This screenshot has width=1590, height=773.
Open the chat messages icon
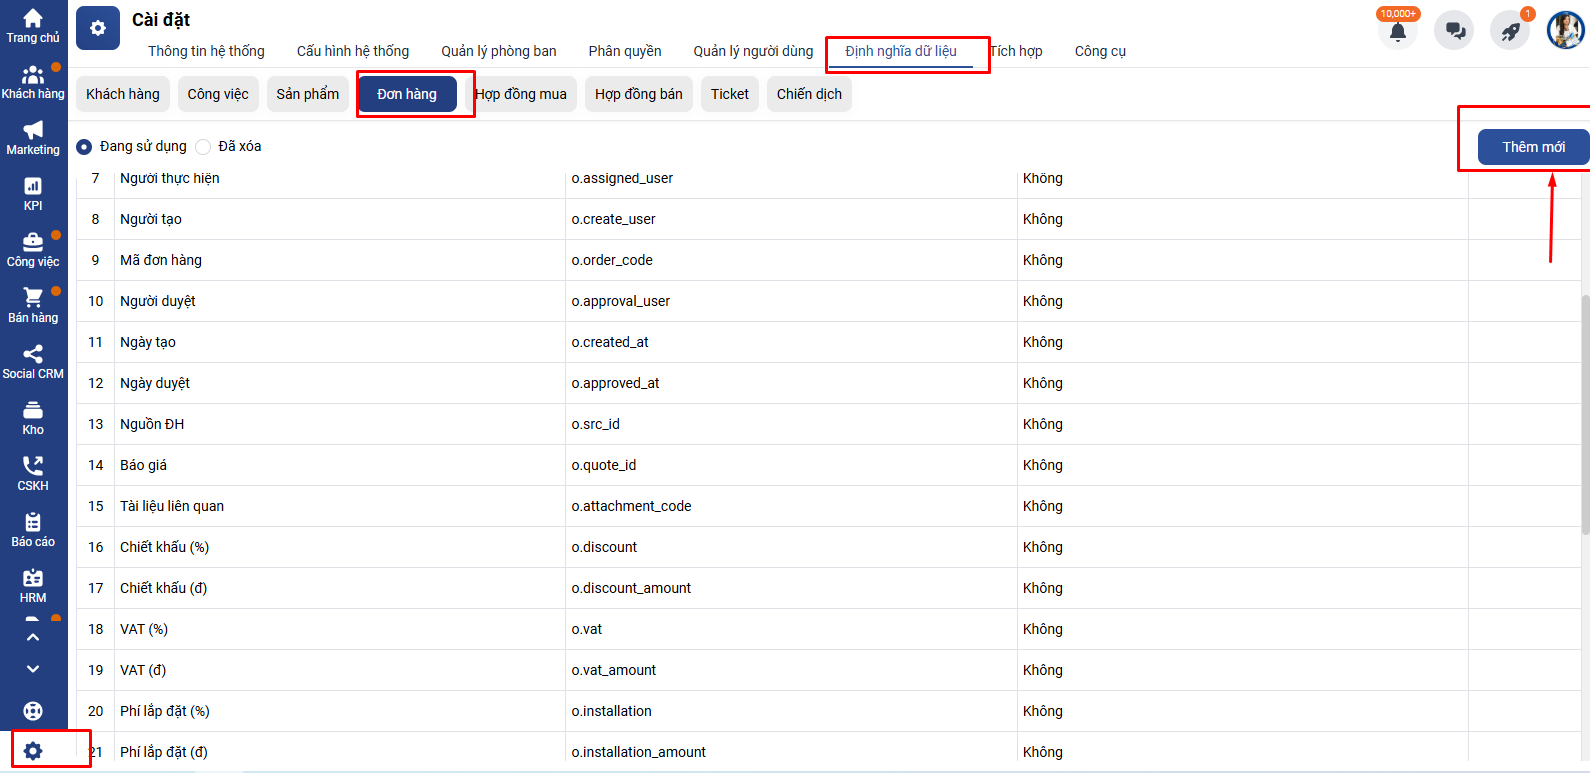[1454, 32]
